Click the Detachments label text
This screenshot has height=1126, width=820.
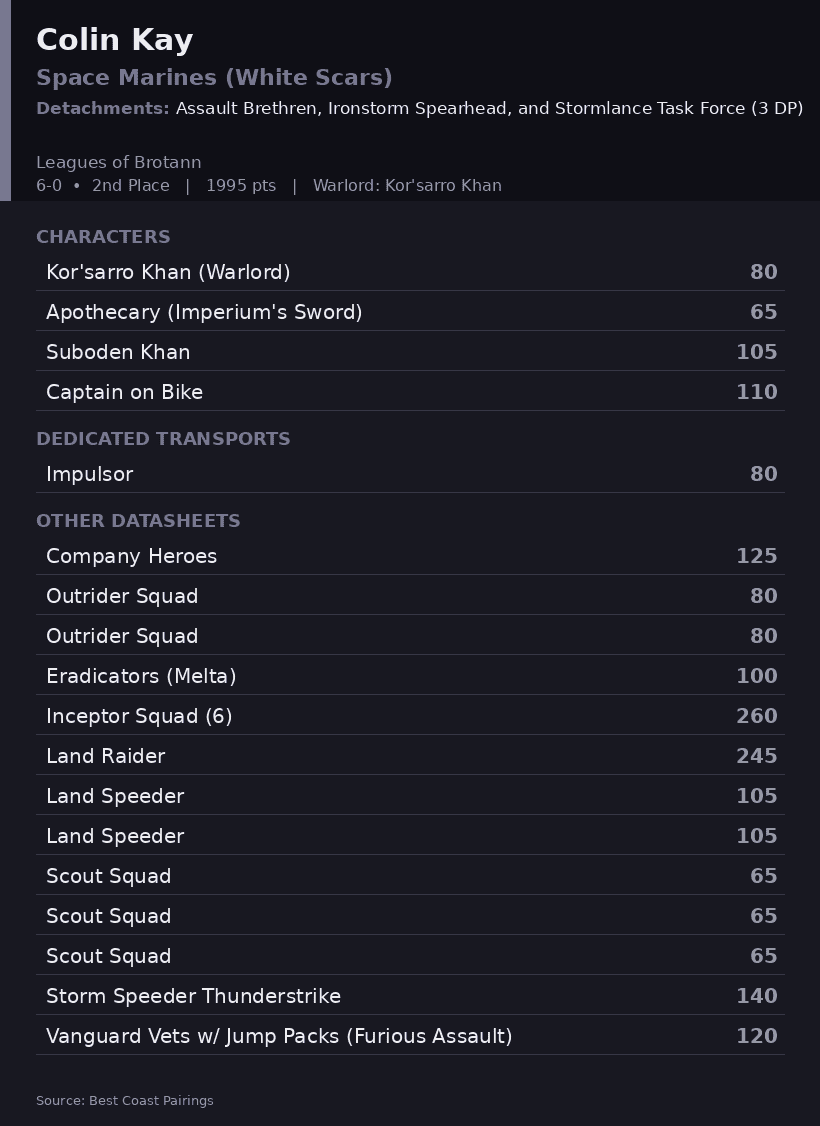click(x=103, y=108)
